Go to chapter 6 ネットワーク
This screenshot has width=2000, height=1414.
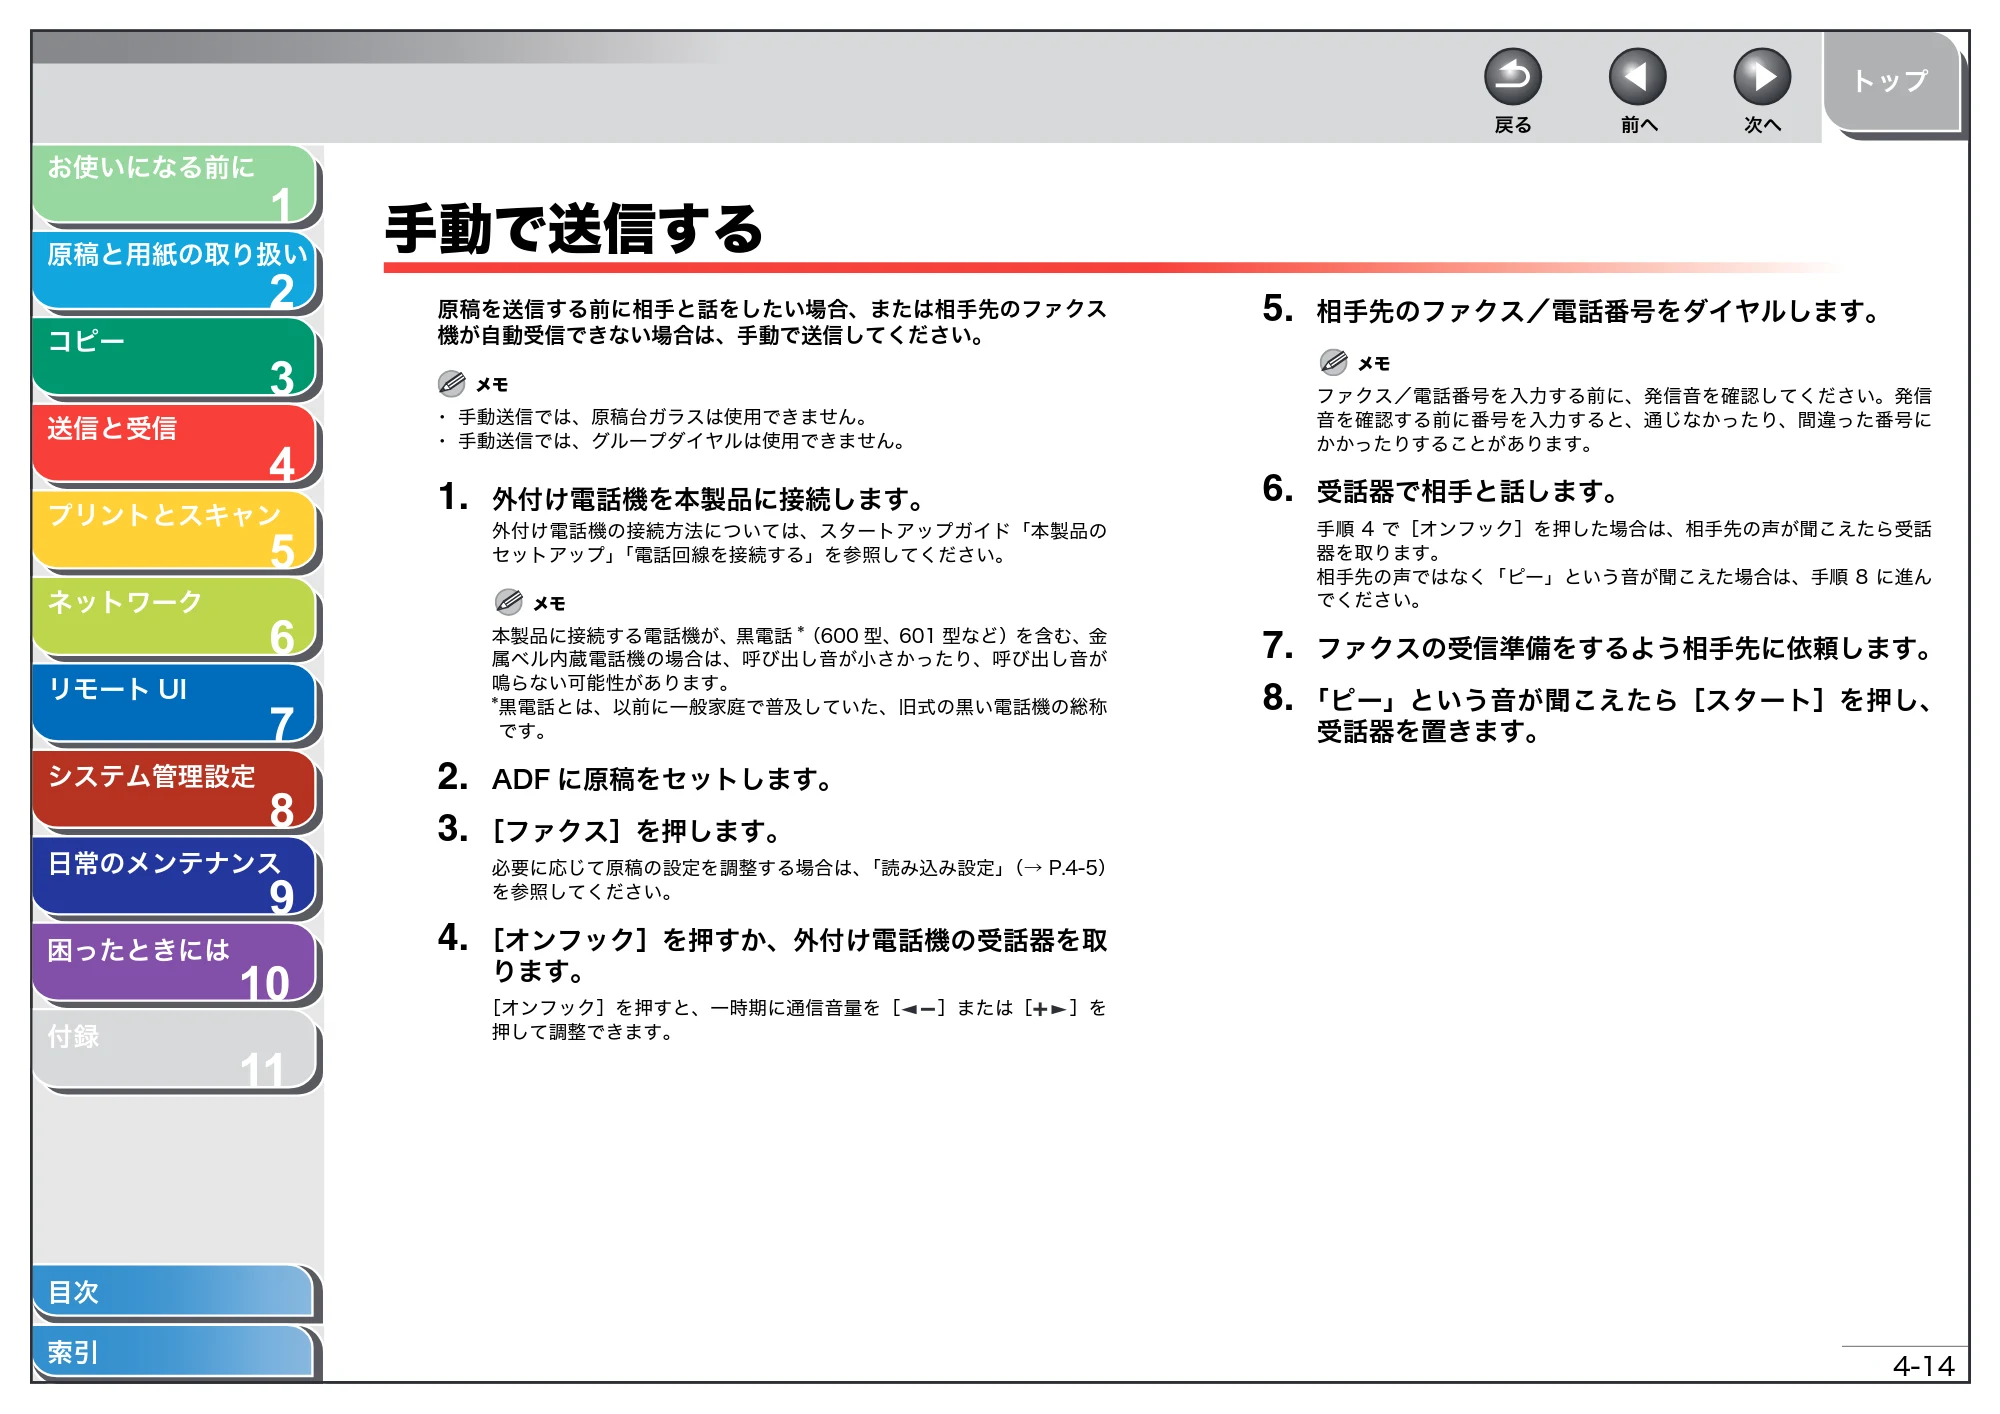tap(175, 619)
